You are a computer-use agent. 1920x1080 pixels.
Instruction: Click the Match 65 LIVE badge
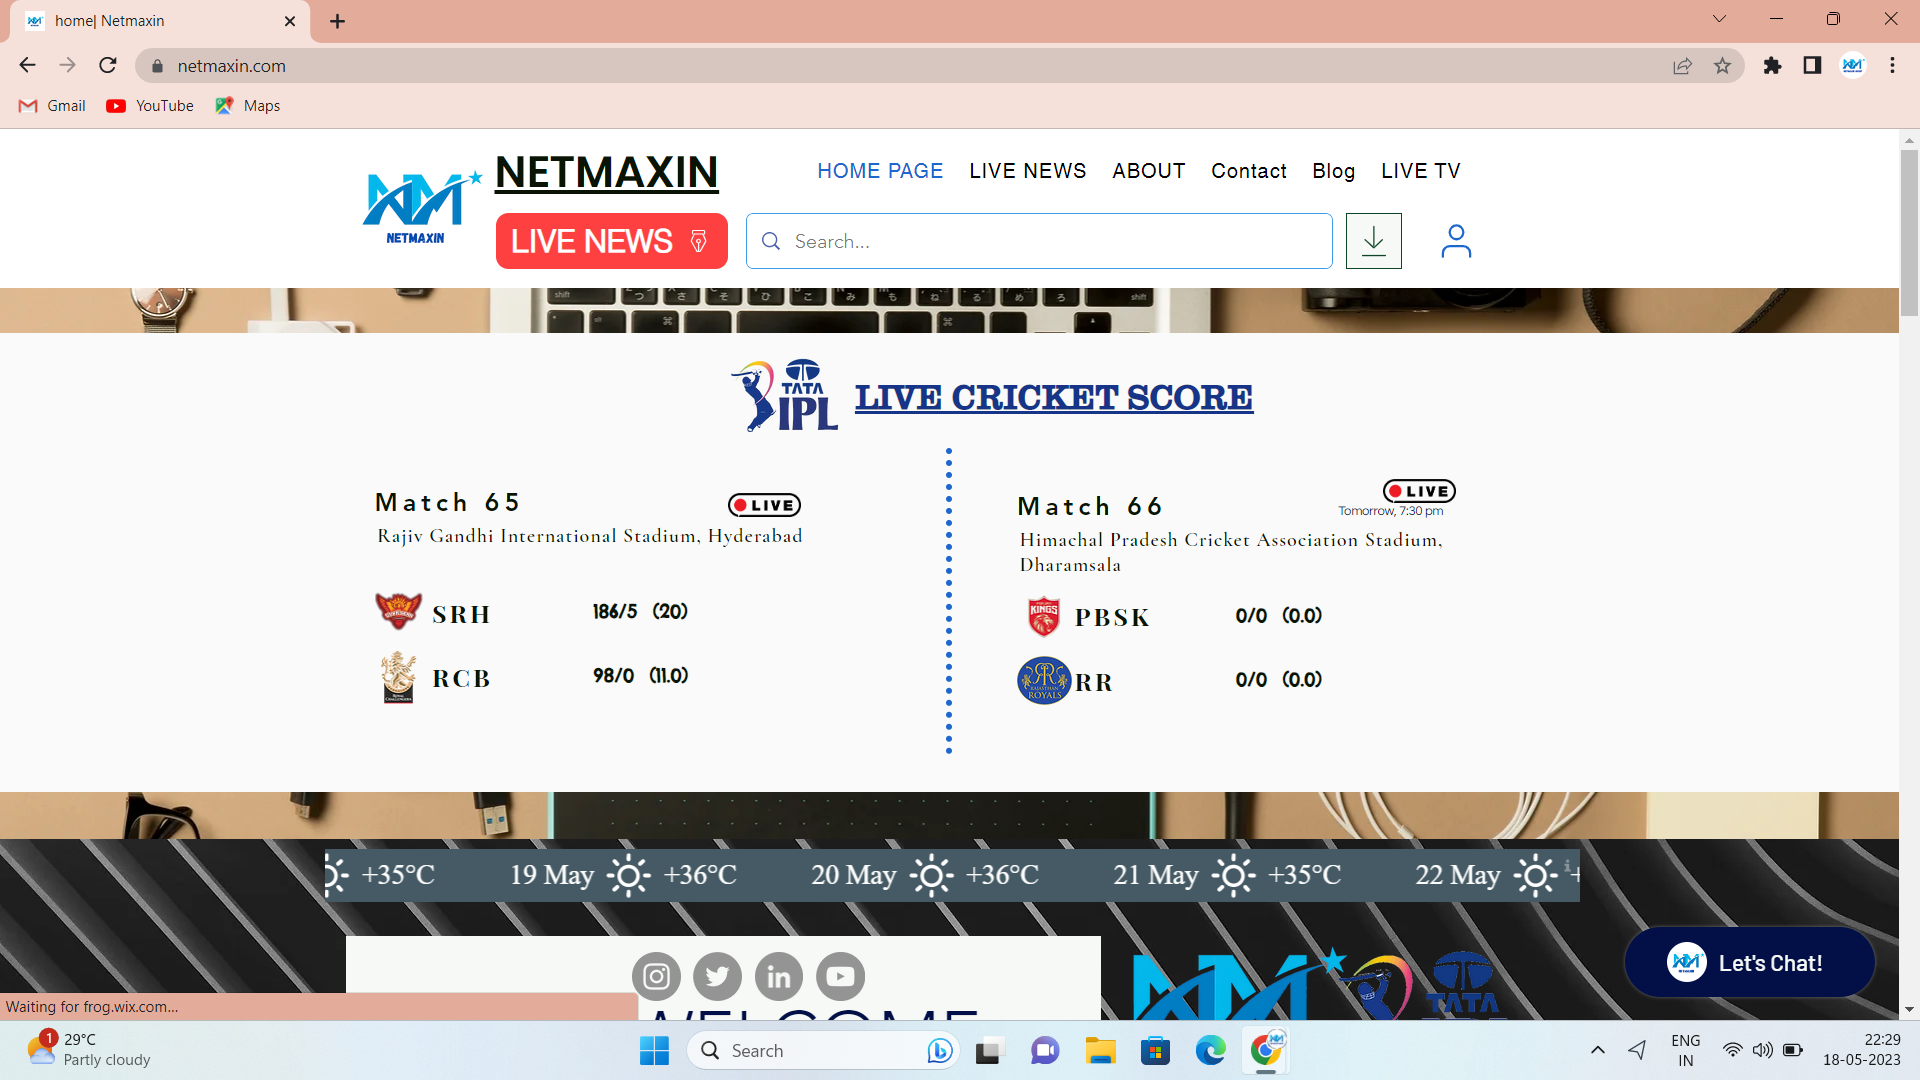764,505
